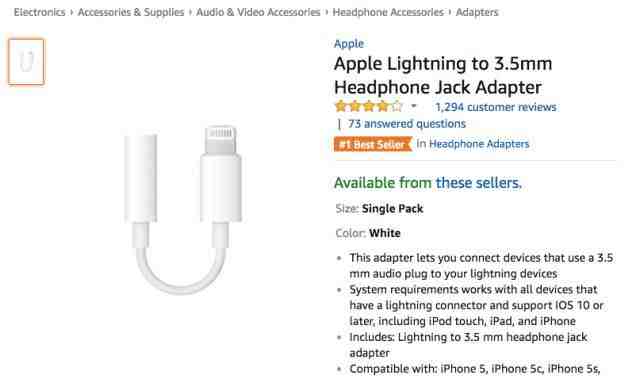Viewport: 640px width, 379px height.
Task: Select the adapter product thumbnail
Action: pyautogui.click(x=26, y=62)
